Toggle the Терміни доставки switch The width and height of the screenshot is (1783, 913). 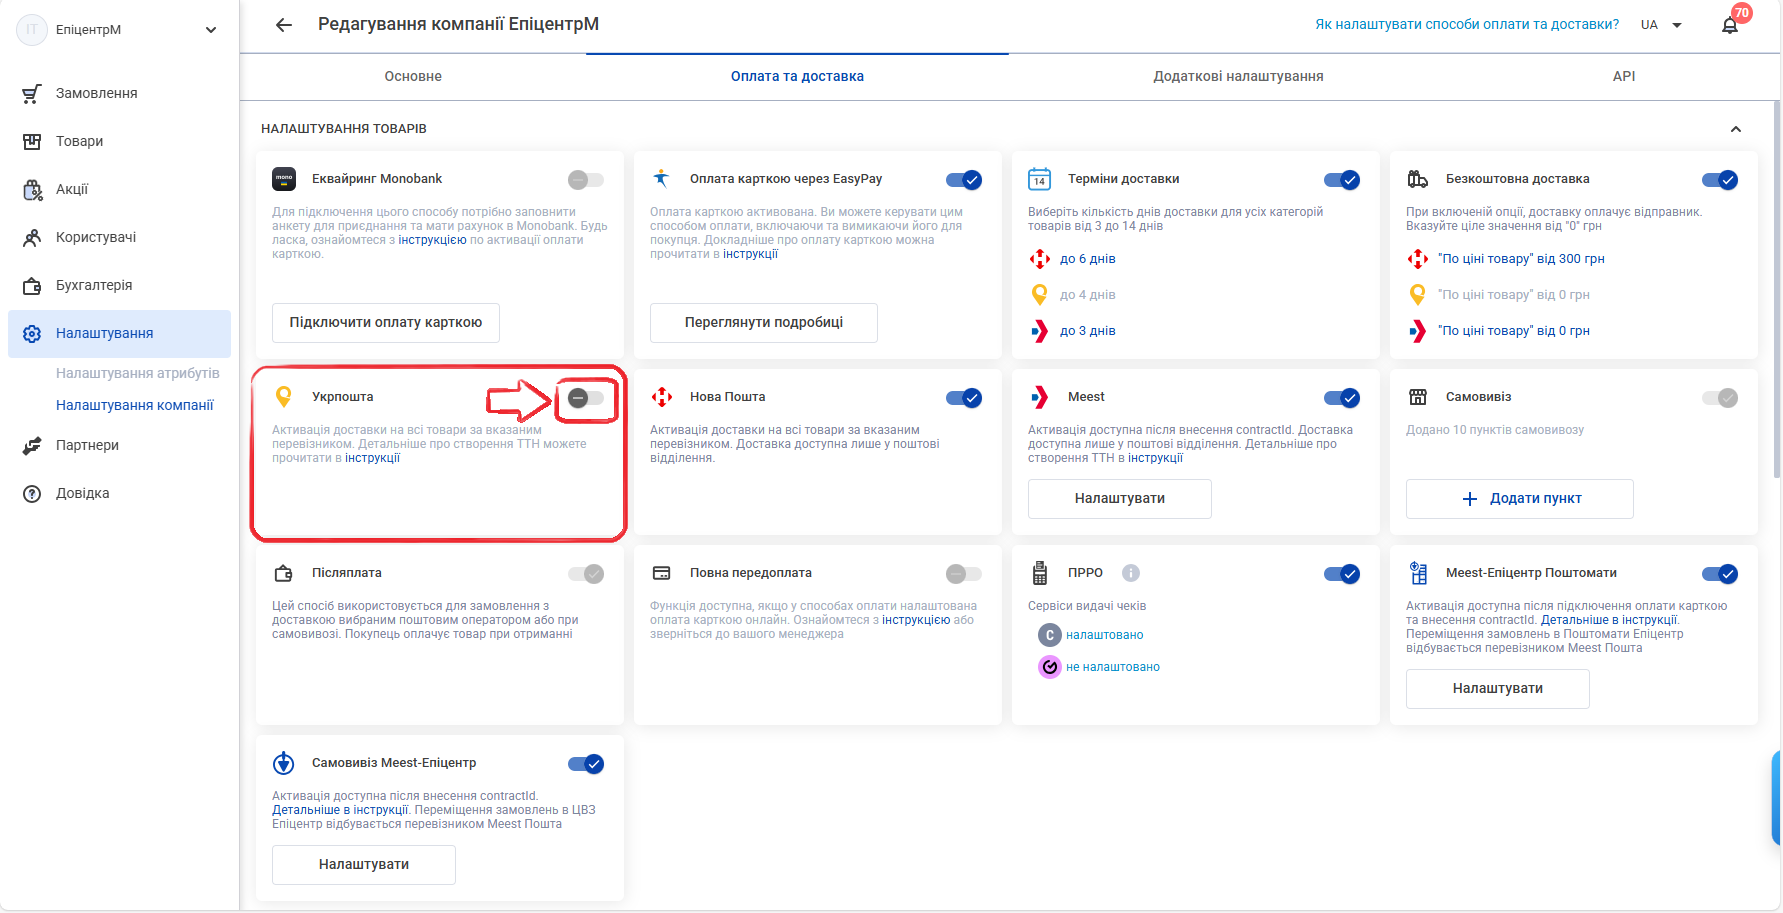click(1342, 180)
